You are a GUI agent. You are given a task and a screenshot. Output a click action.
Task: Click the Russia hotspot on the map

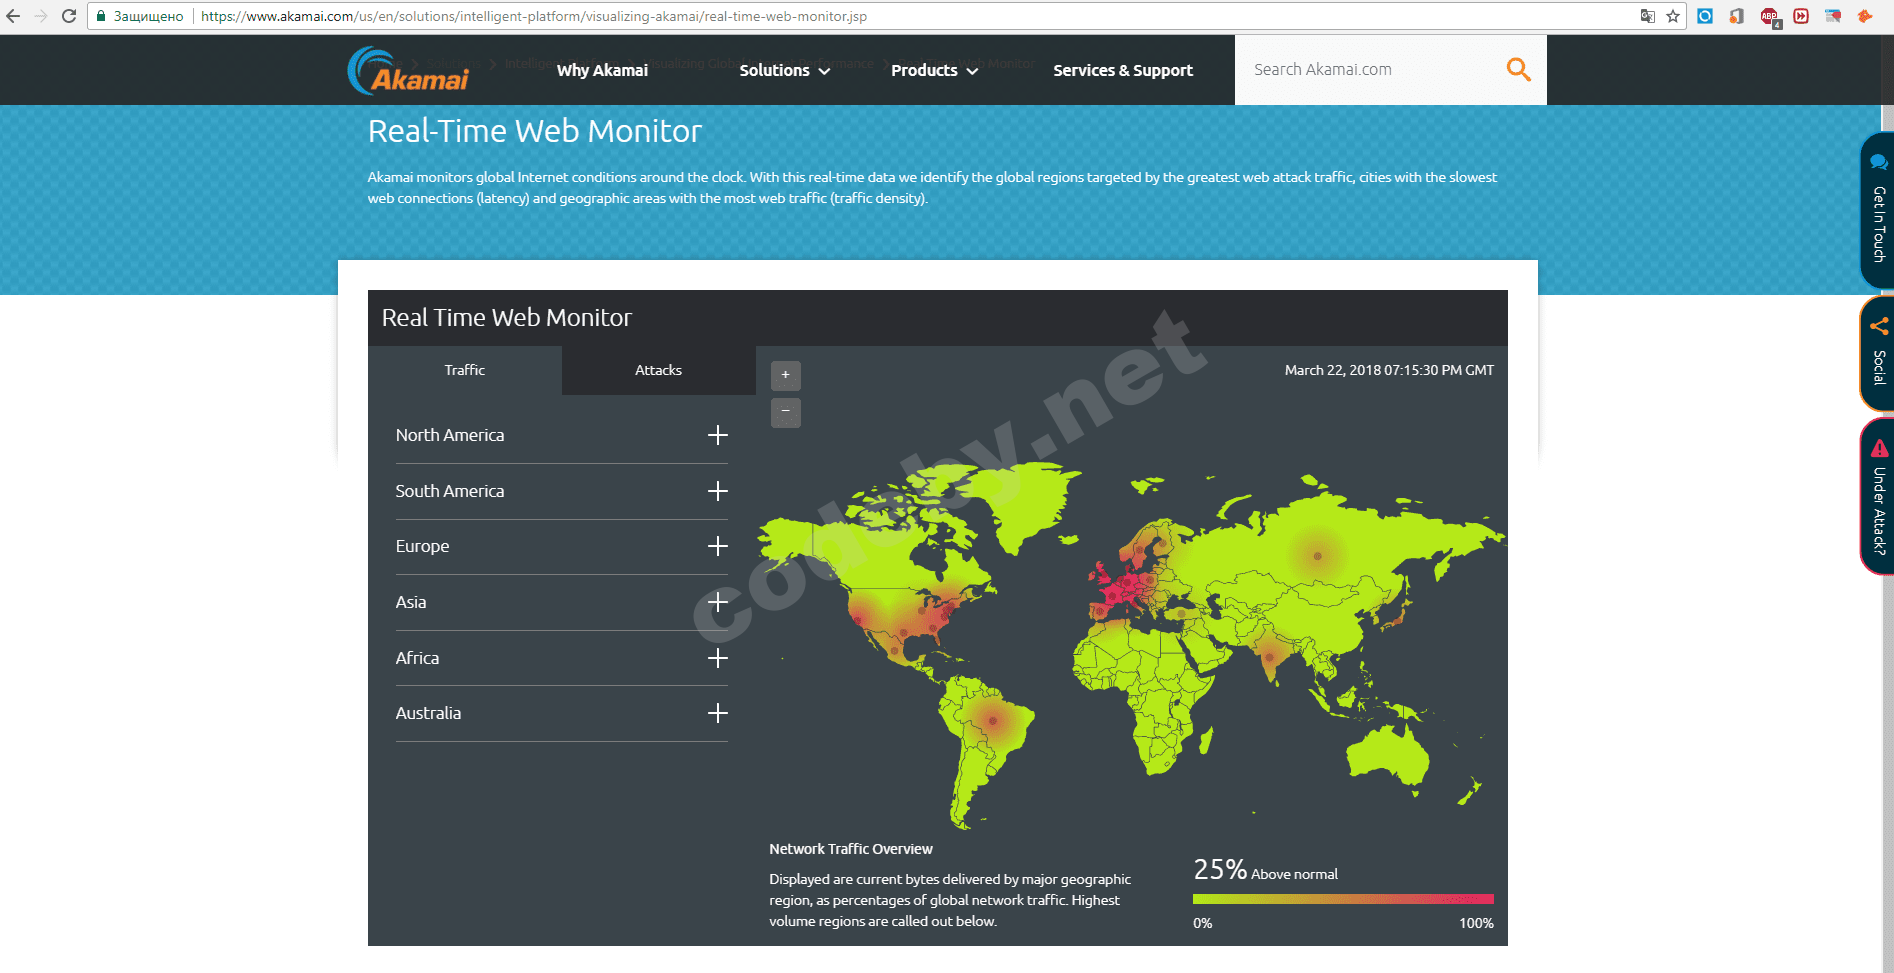coord(1318,556)
